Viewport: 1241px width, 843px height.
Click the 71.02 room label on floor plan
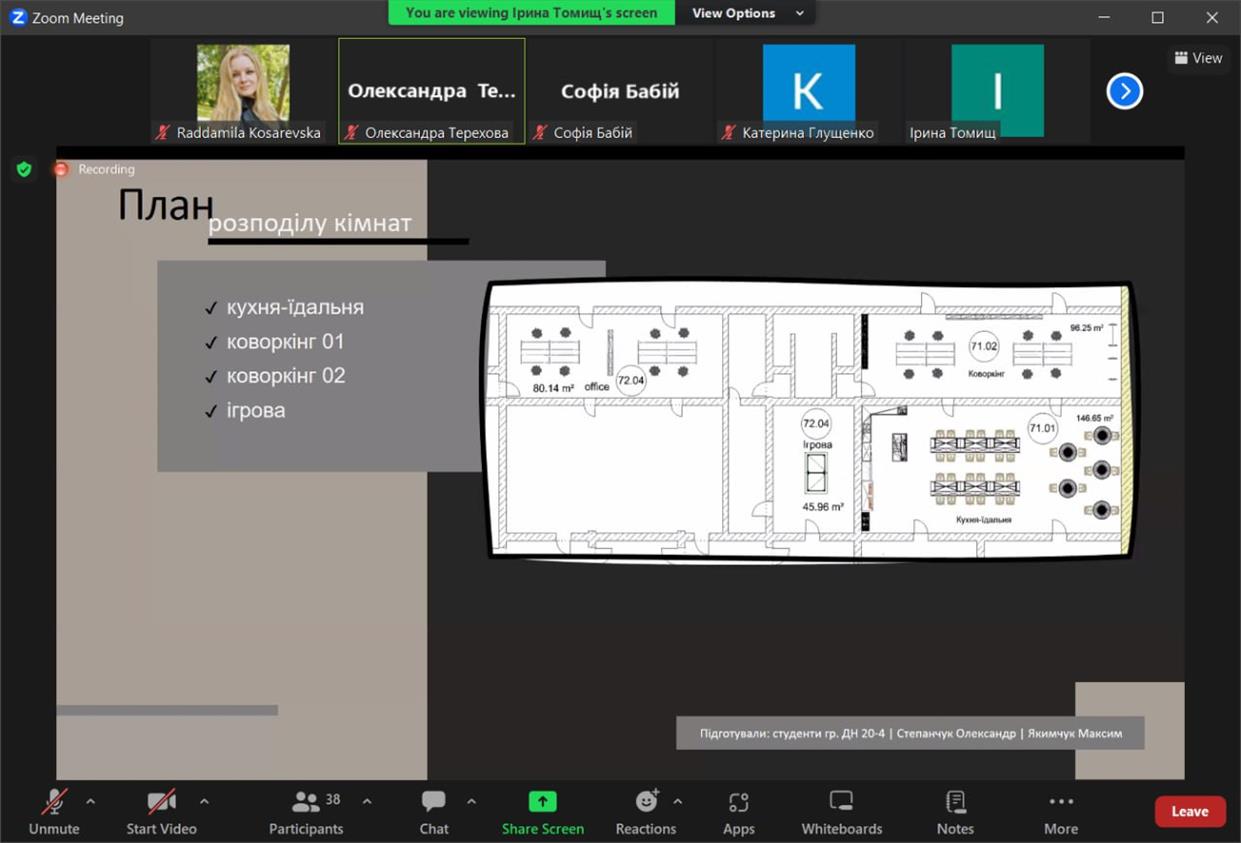click(984, 347)
